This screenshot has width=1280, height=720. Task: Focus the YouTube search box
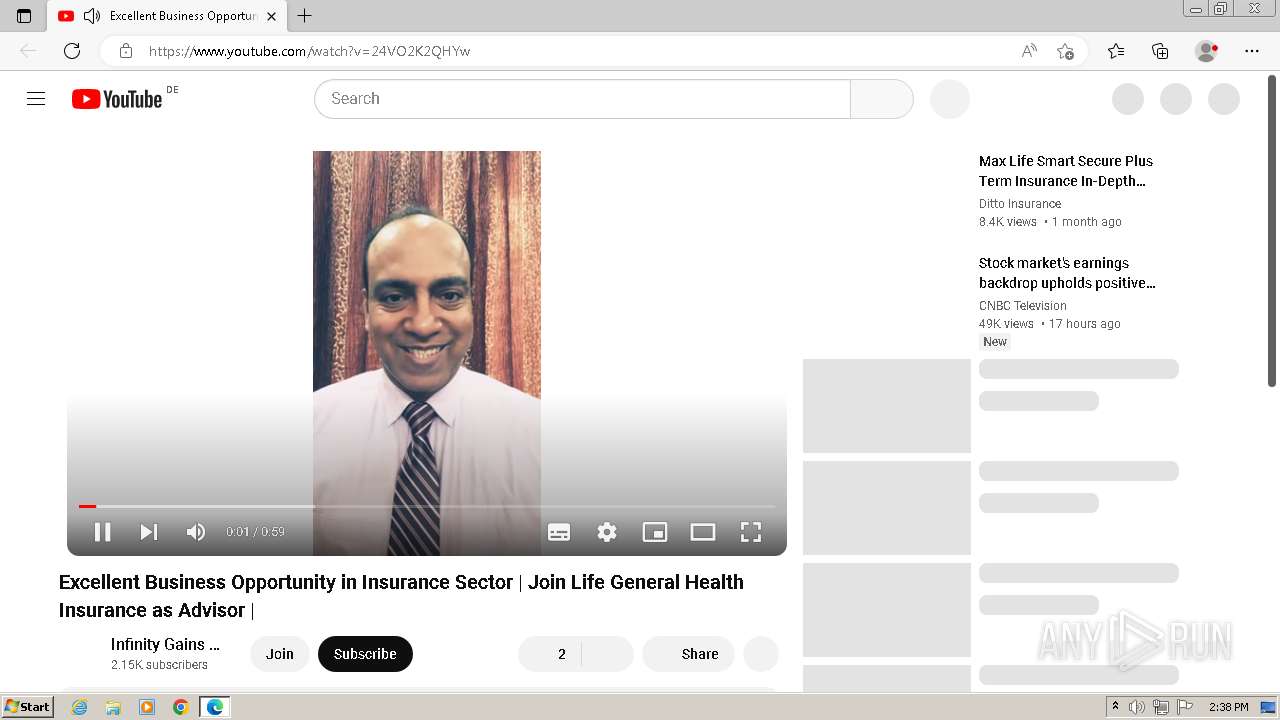(582, 99)
